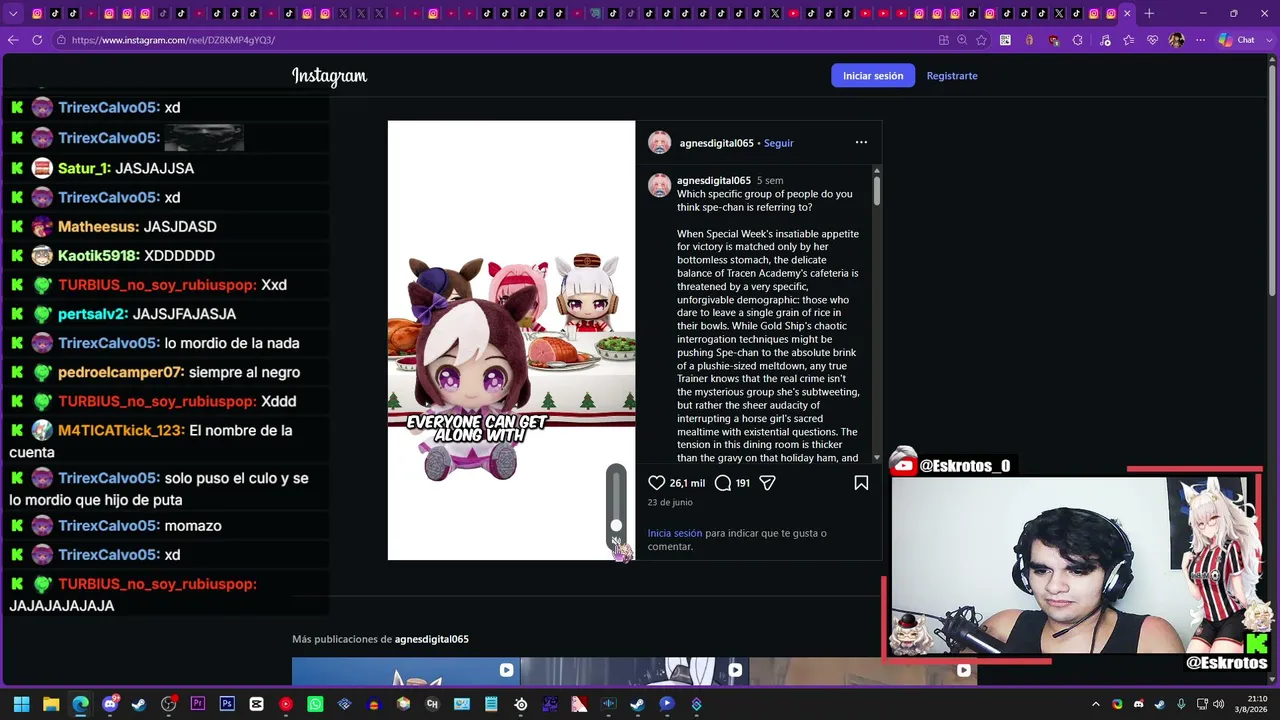Open browser essentials heart-pulse icon
Viewport: 1280px width, 720px height.
[x=1153, y=40]
